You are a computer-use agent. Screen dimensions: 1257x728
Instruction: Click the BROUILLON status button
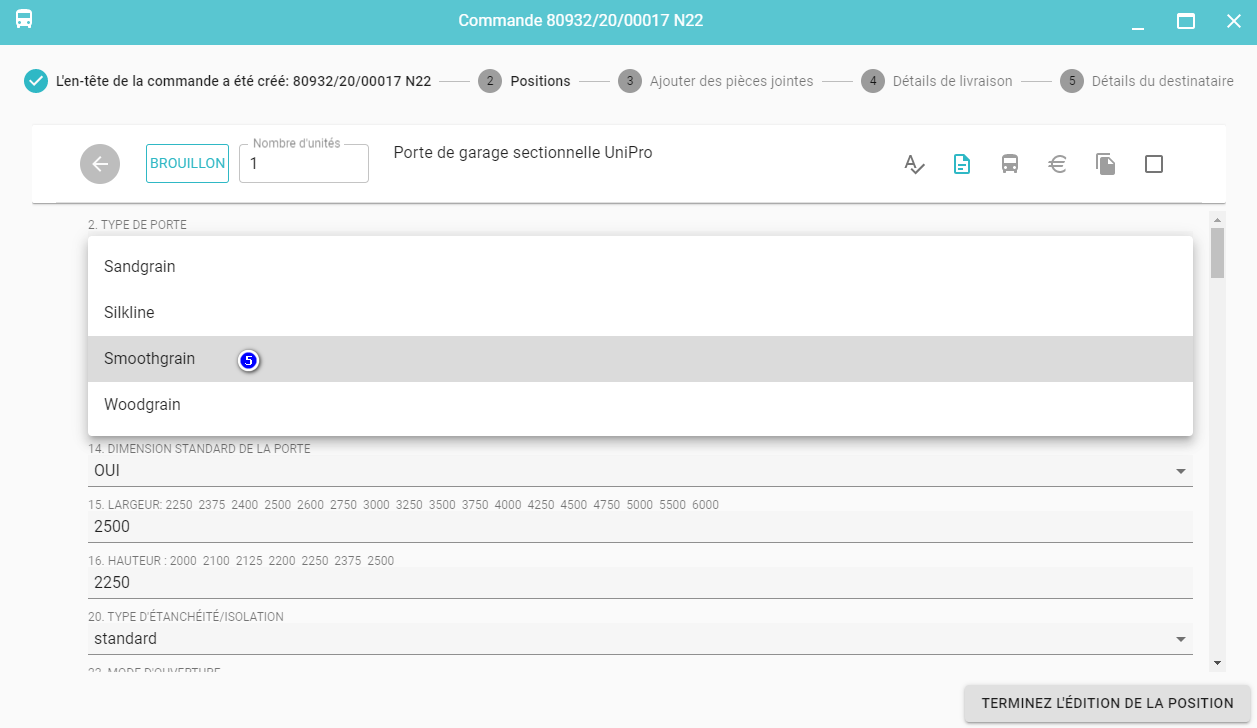point(187,164)
